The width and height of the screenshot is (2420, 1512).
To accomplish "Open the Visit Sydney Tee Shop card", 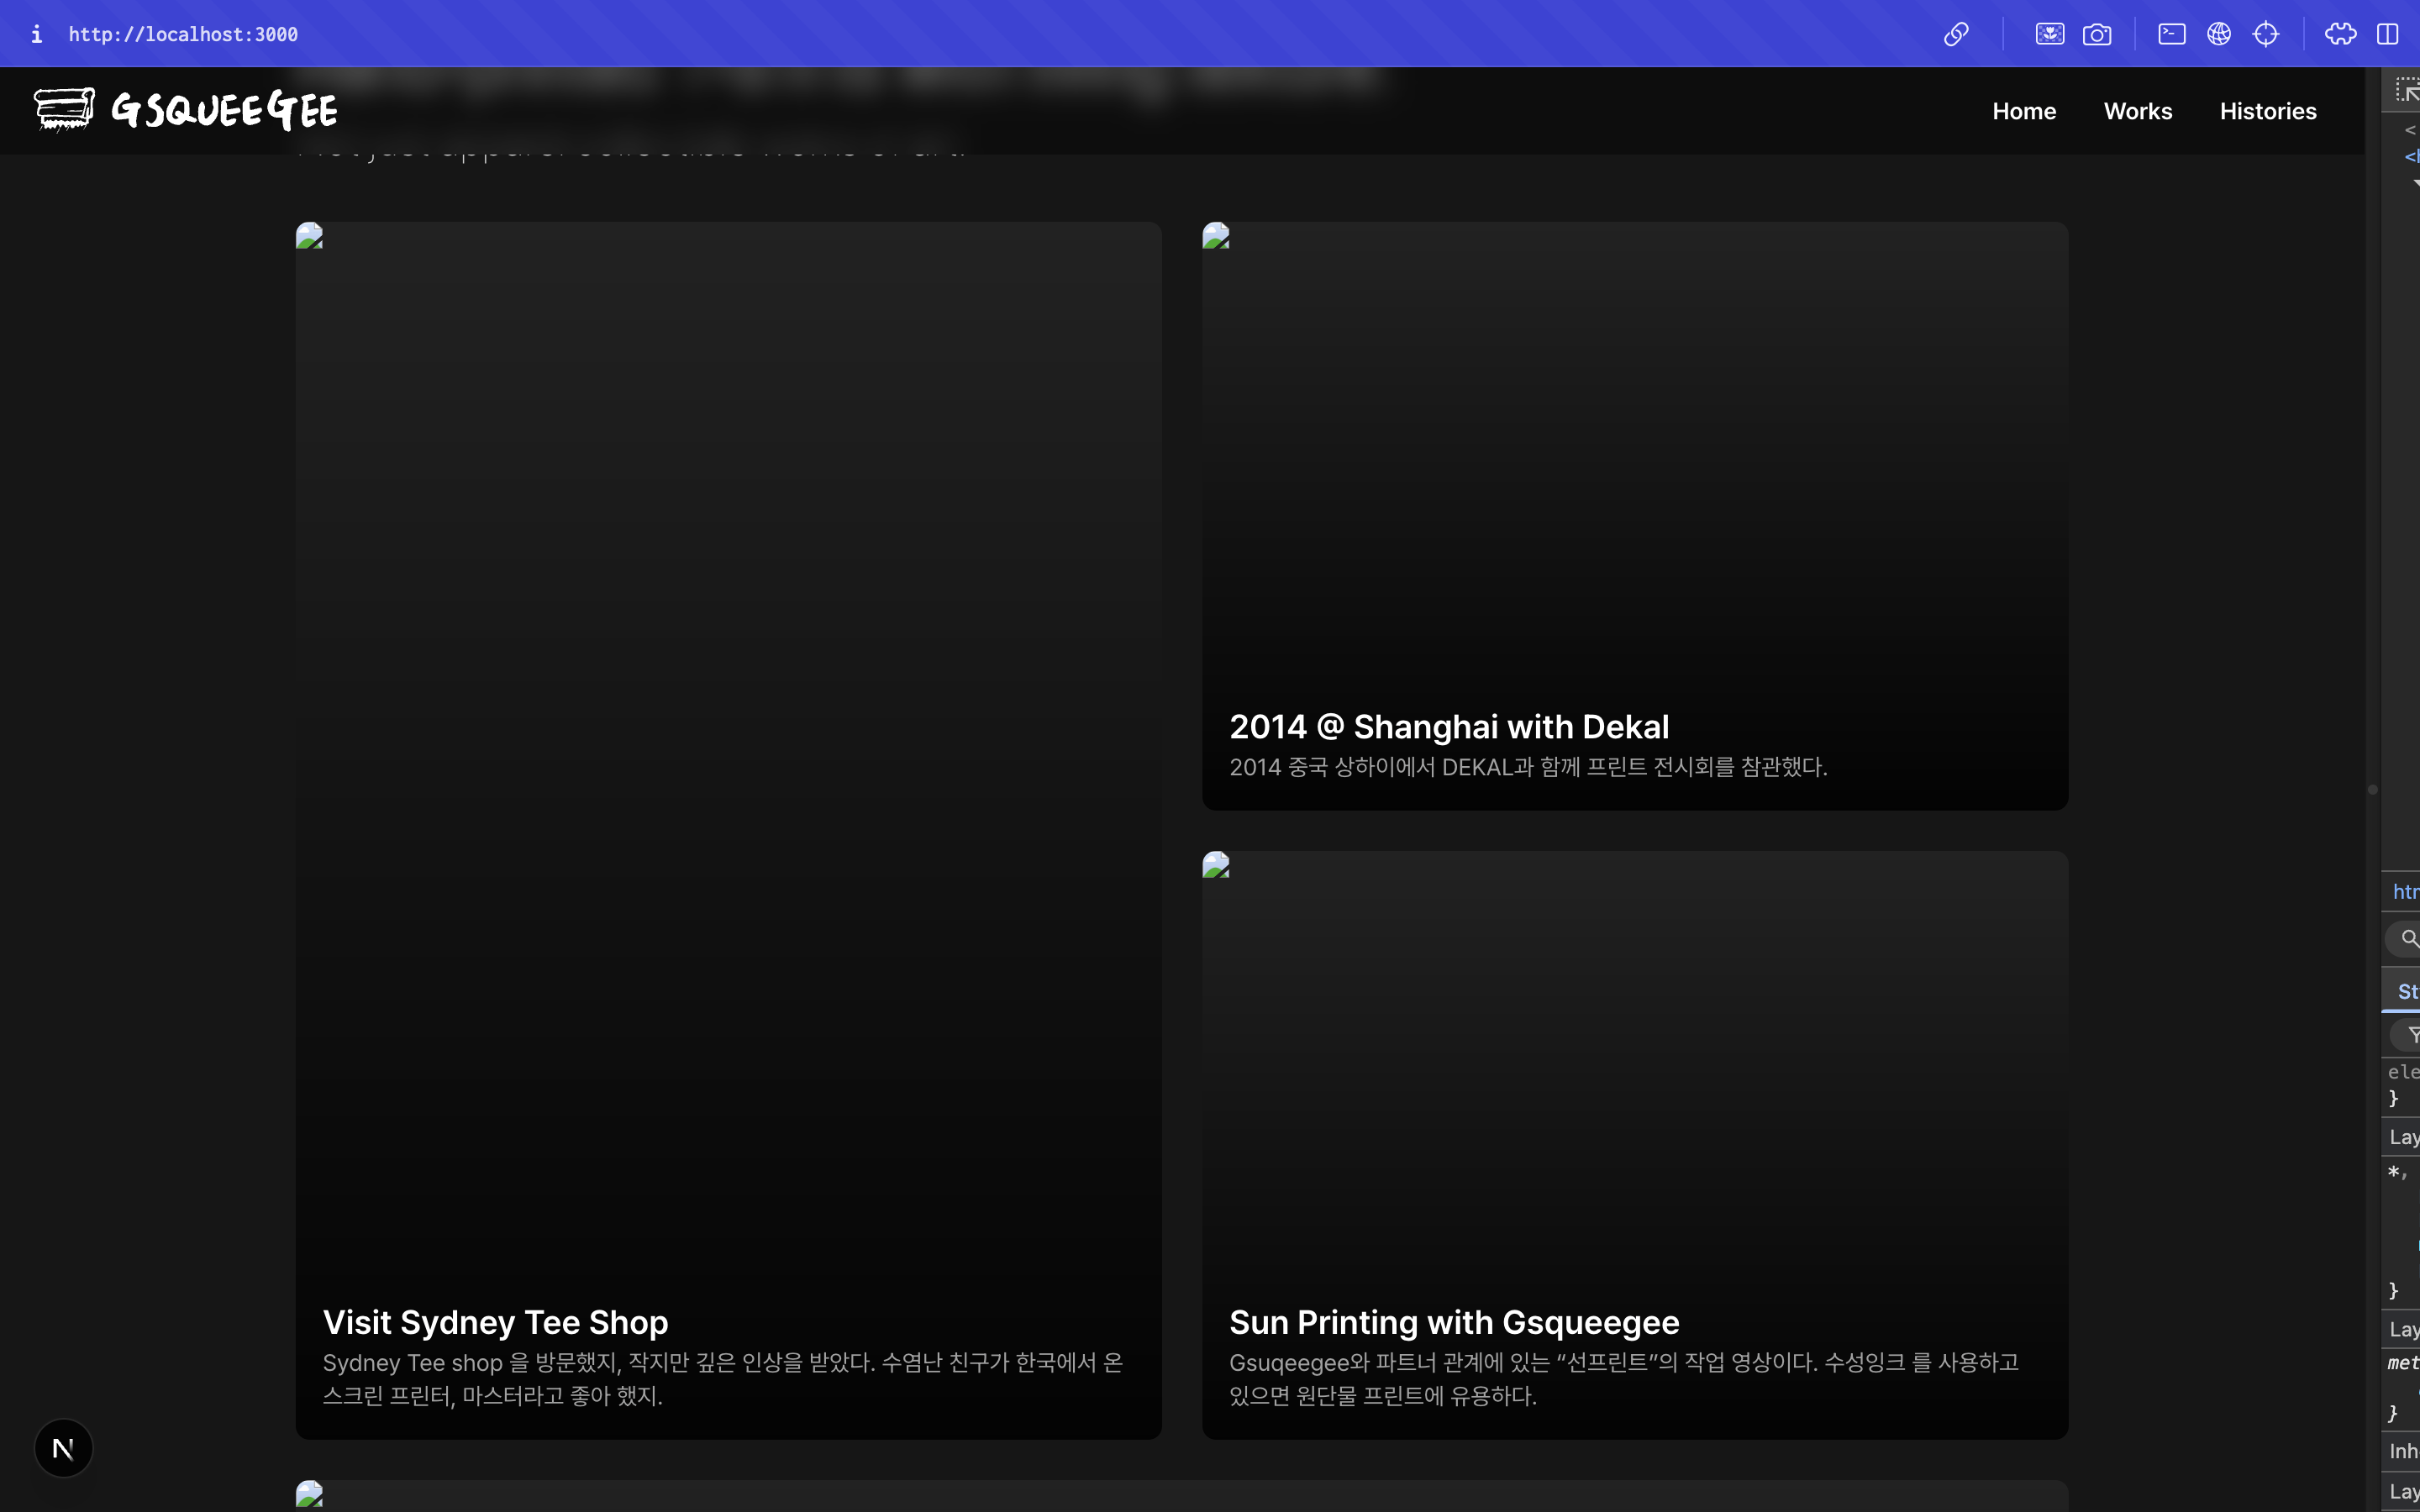I will [x=728, y=830].
